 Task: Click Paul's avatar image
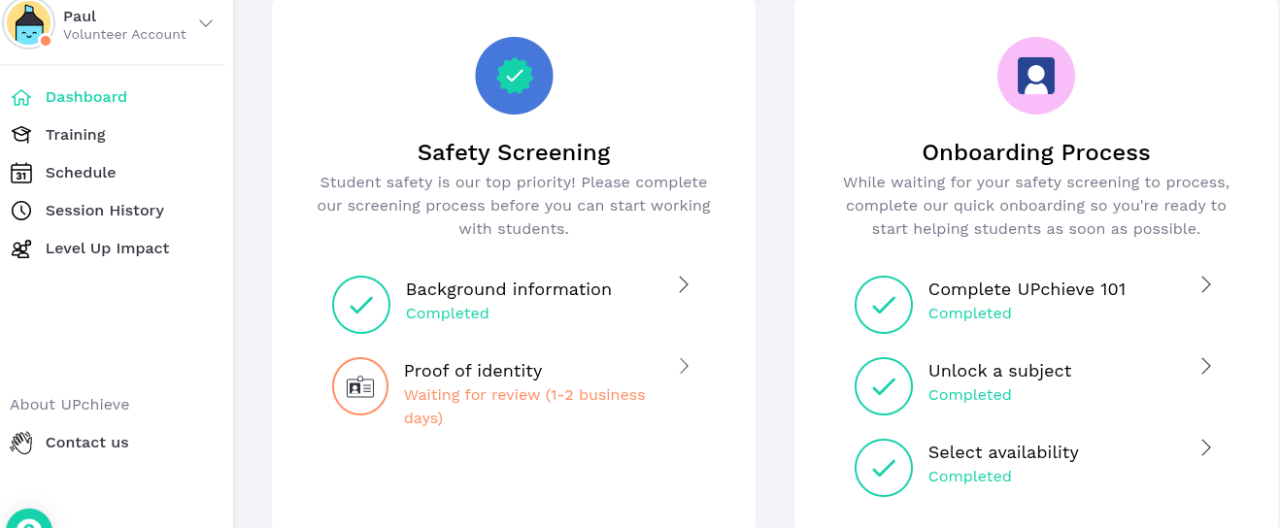[28, 24]
